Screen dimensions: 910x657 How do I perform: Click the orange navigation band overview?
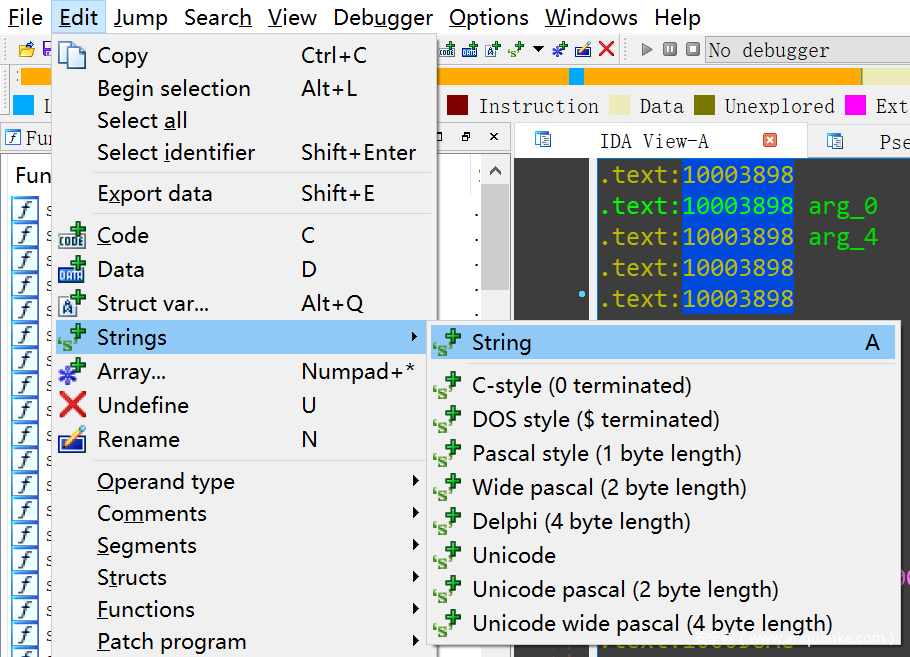point(300,76)
